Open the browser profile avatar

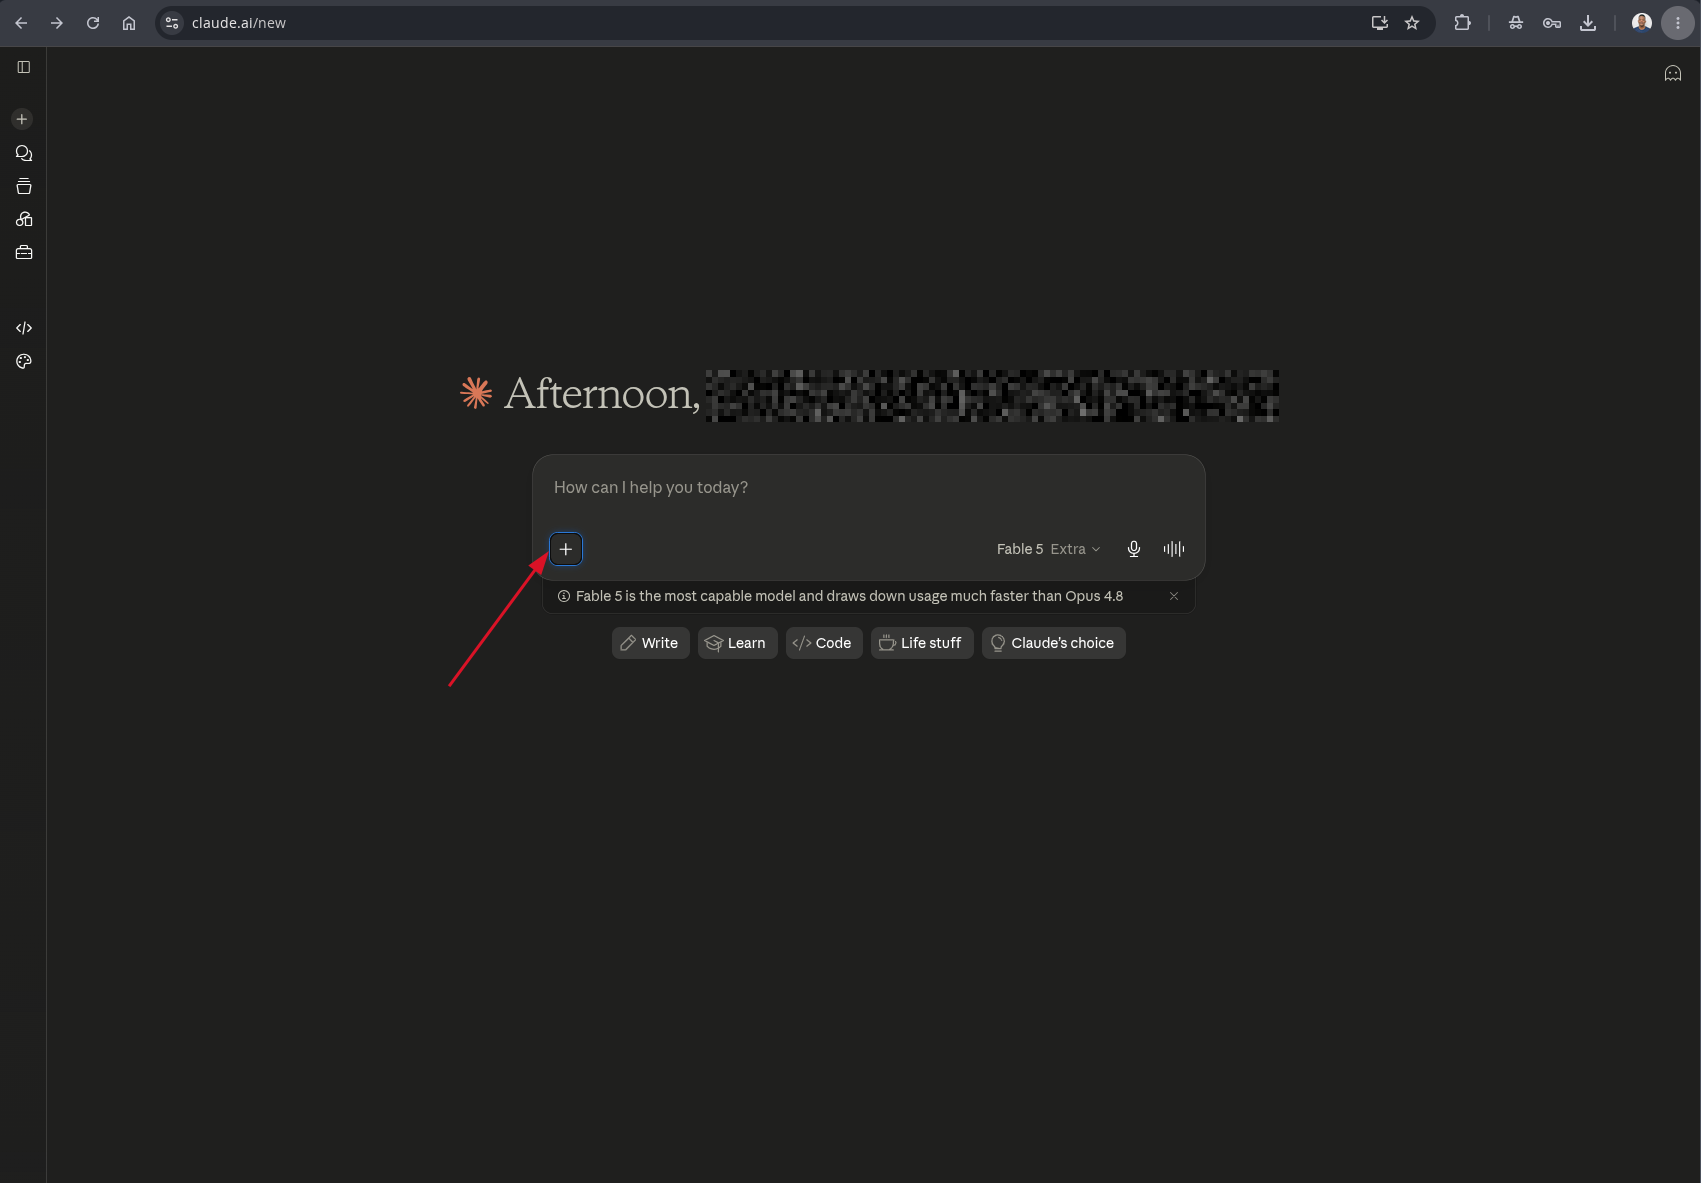[x=1642, y=23]
